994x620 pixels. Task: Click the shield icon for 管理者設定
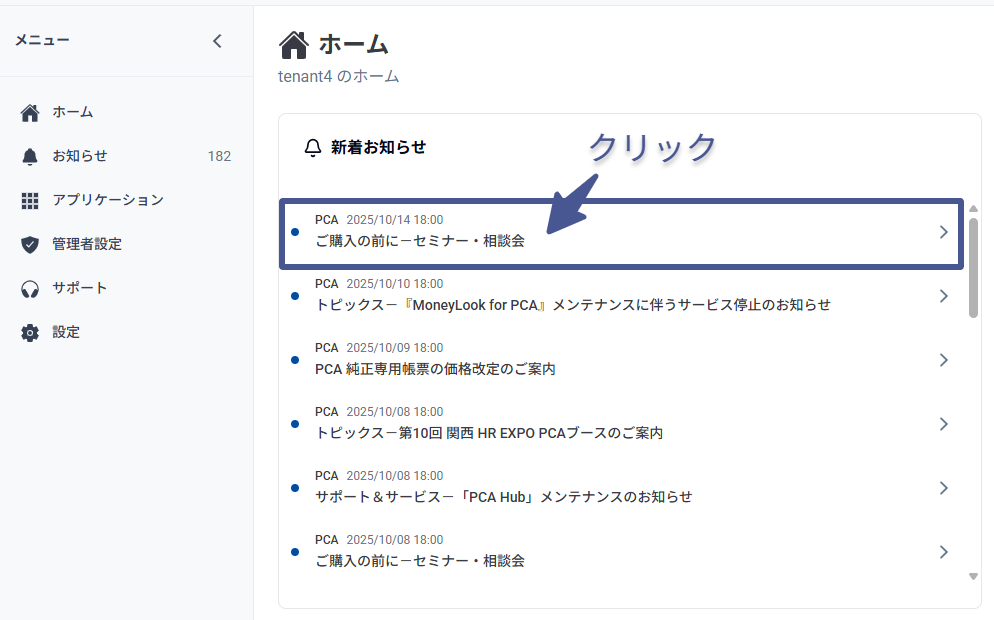(x=30, y=244)
